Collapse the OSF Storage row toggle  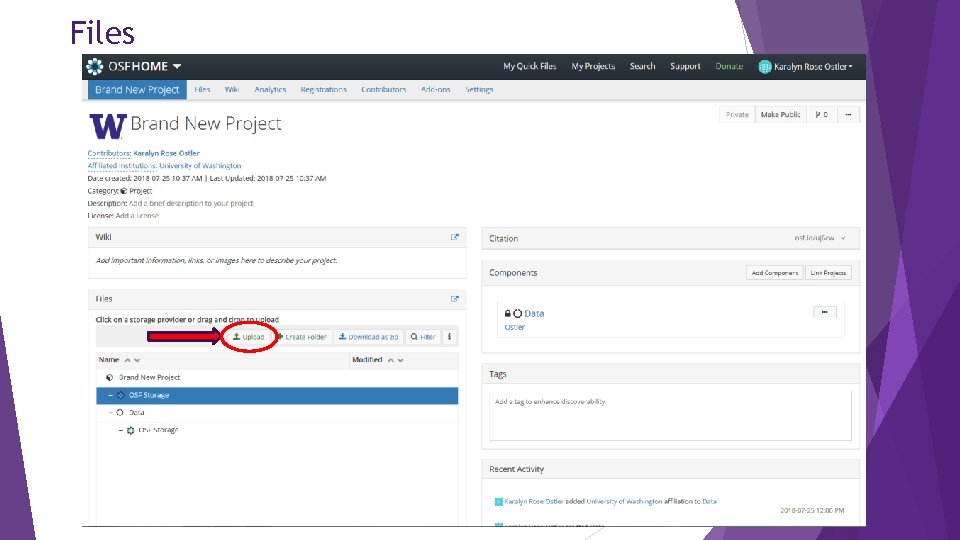(x=110, y=396)
